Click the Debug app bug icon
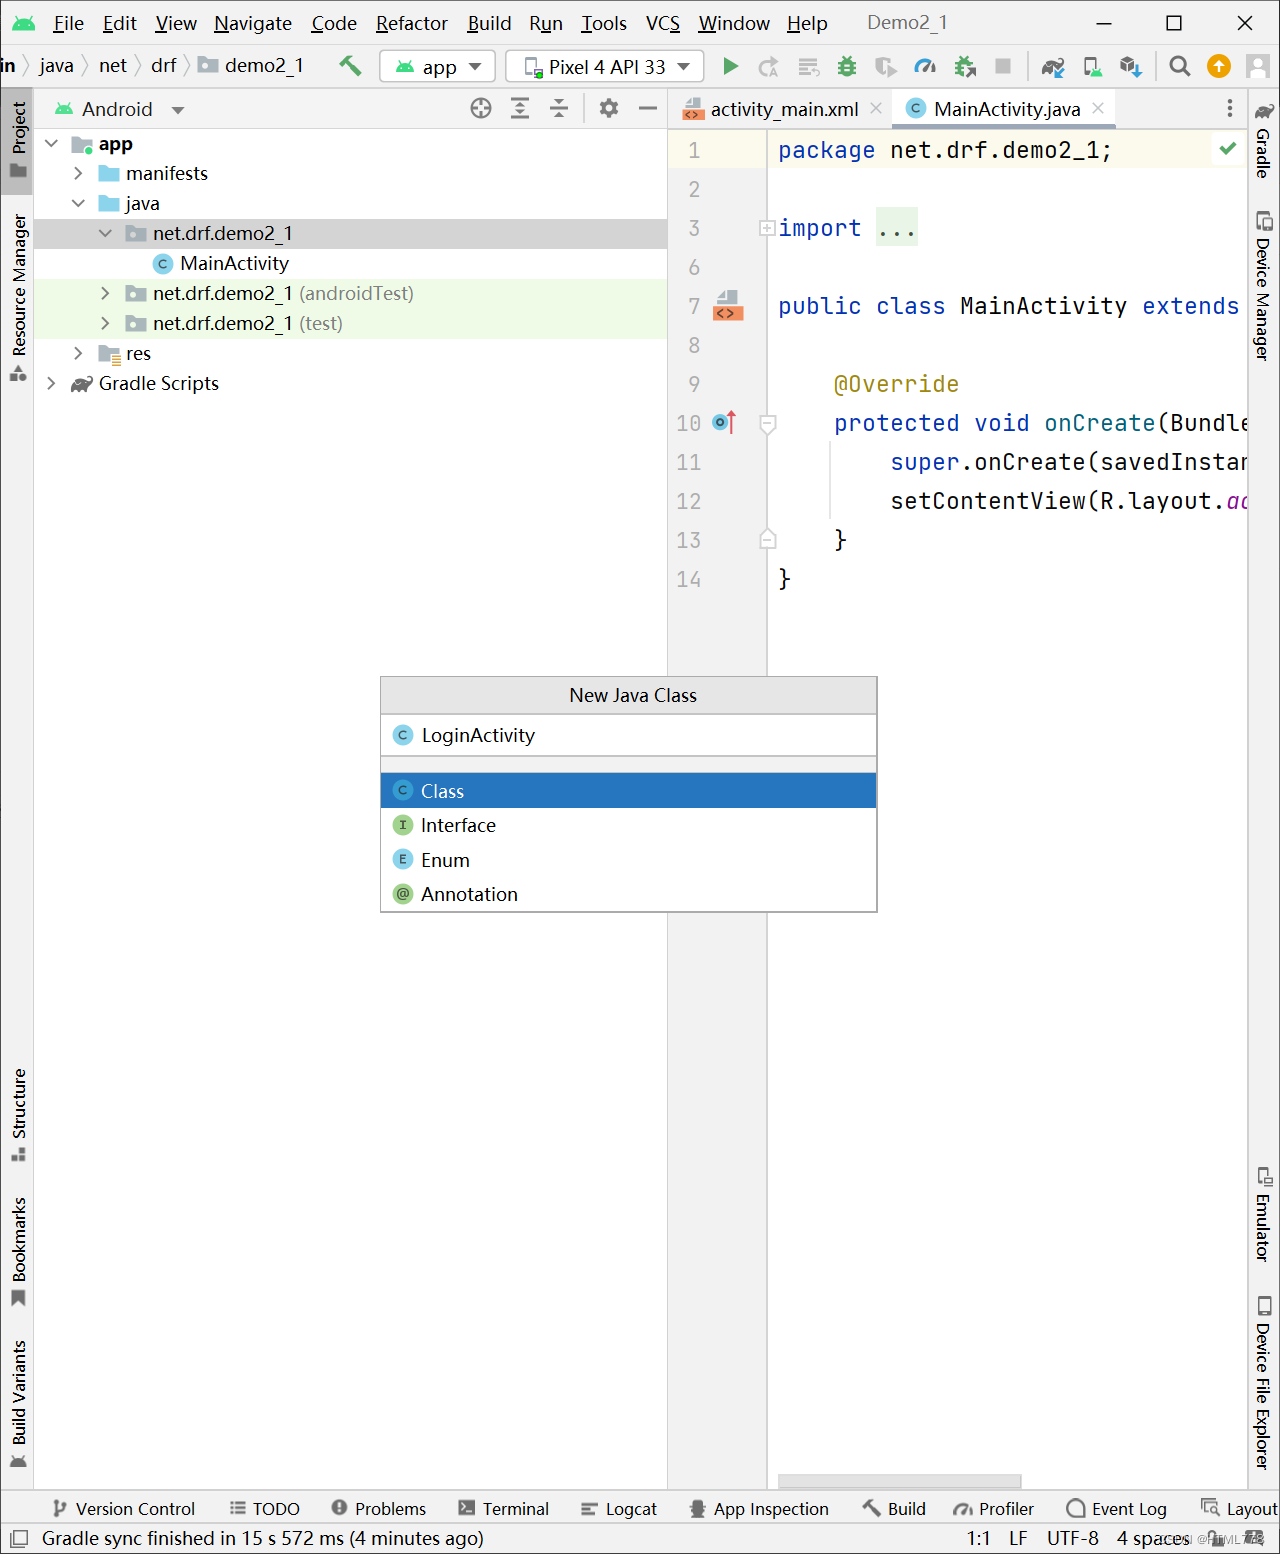 tap(847, 66)
